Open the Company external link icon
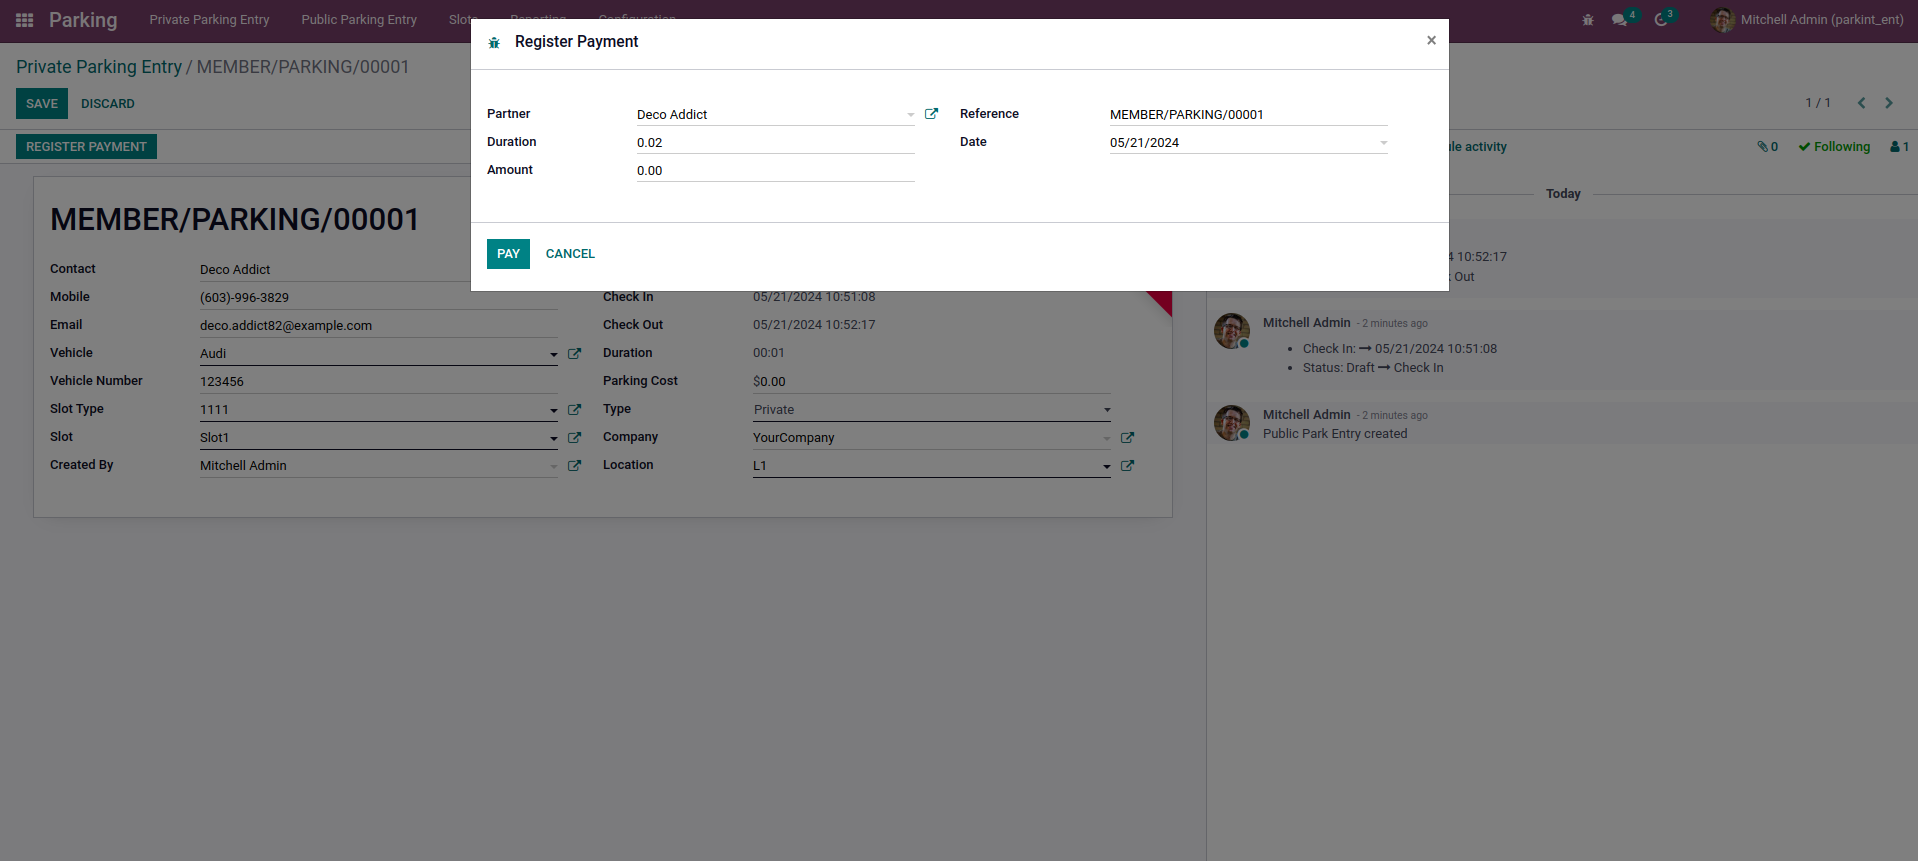 point(1127,438)
